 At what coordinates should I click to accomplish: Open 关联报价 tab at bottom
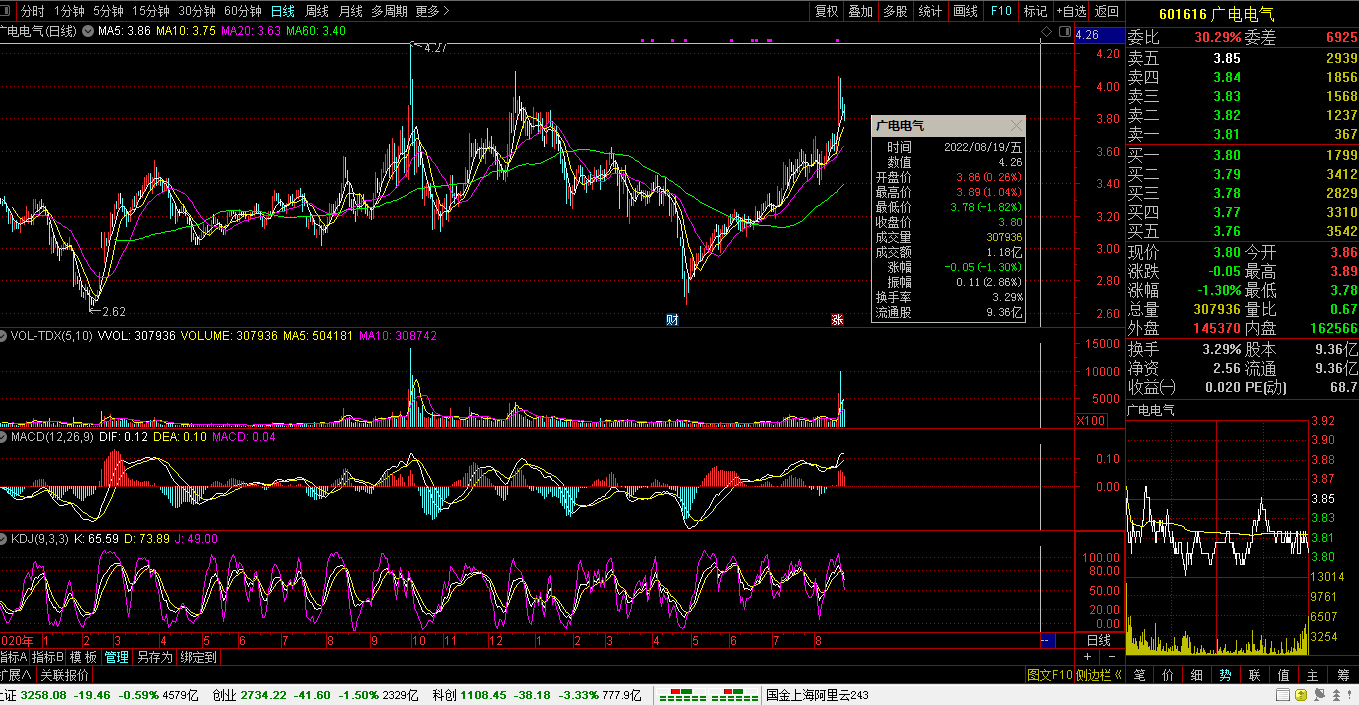click(x=64, y=675)
